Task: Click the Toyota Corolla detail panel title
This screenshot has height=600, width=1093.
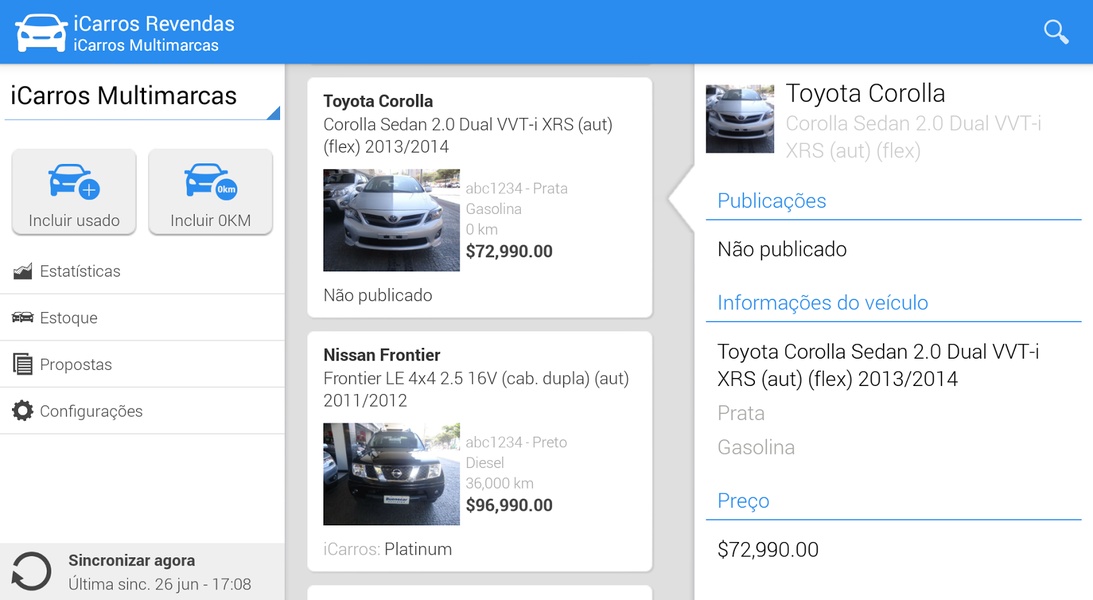Action: pyautogui.click(x=865, y=93)
